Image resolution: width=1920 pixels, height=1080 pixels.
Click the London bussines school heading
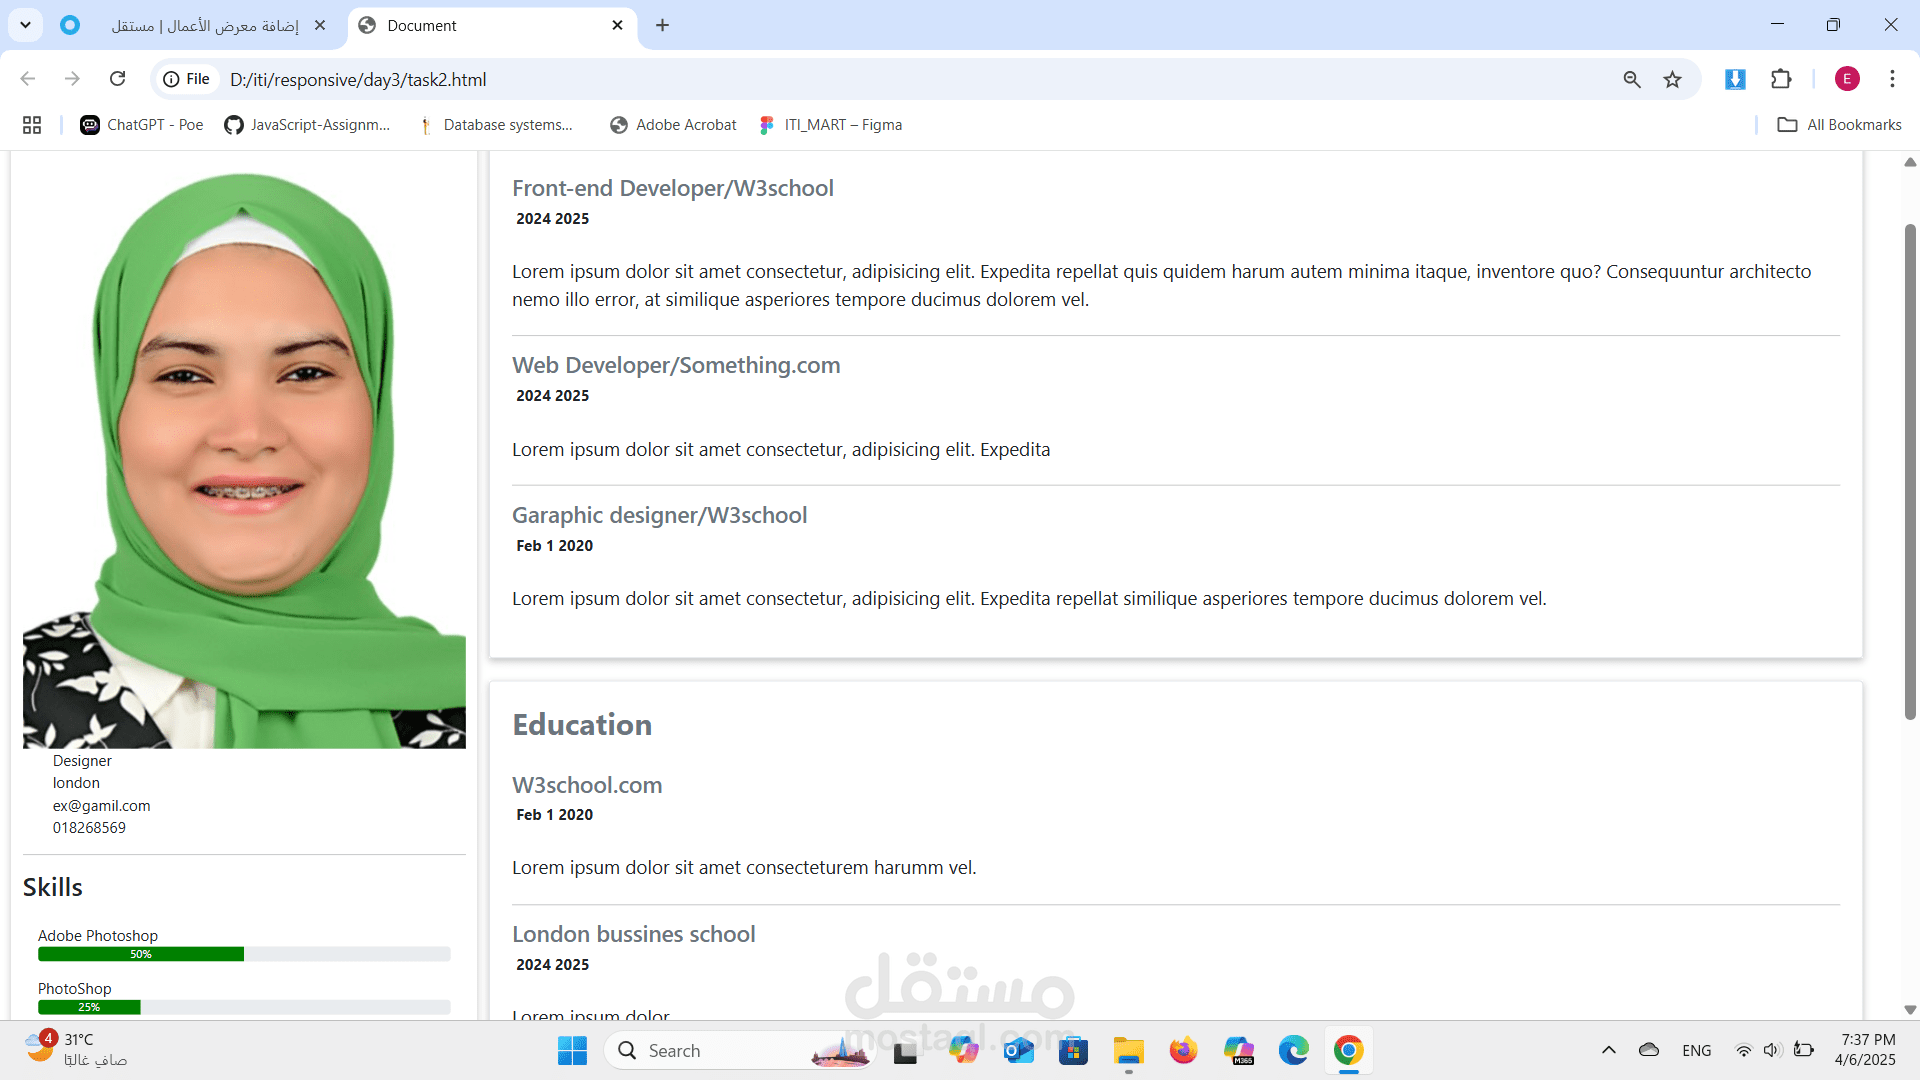click(634, 934)
